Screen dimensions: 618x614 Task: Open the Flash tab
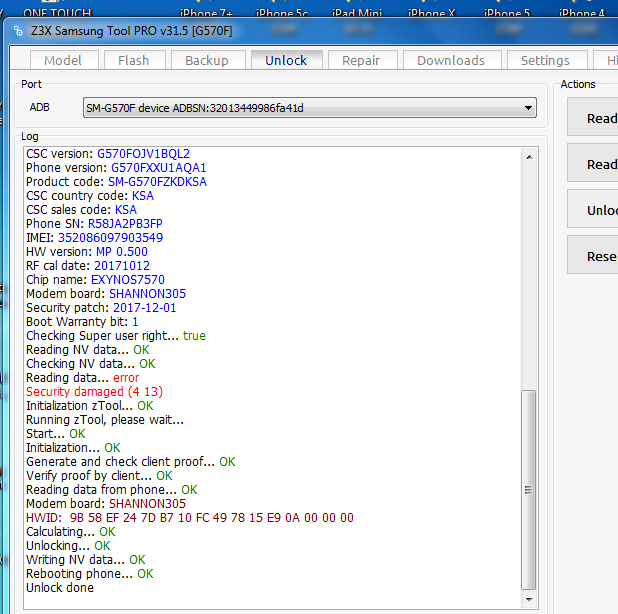[134, 60]
